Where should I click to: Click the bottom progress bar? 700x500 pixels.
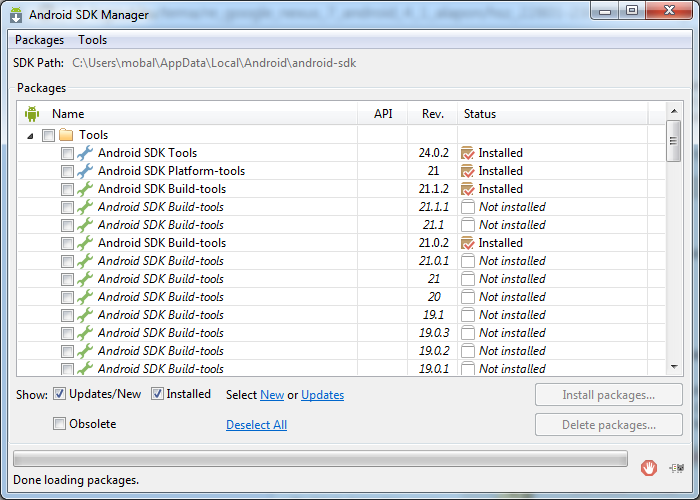(320, 459)
